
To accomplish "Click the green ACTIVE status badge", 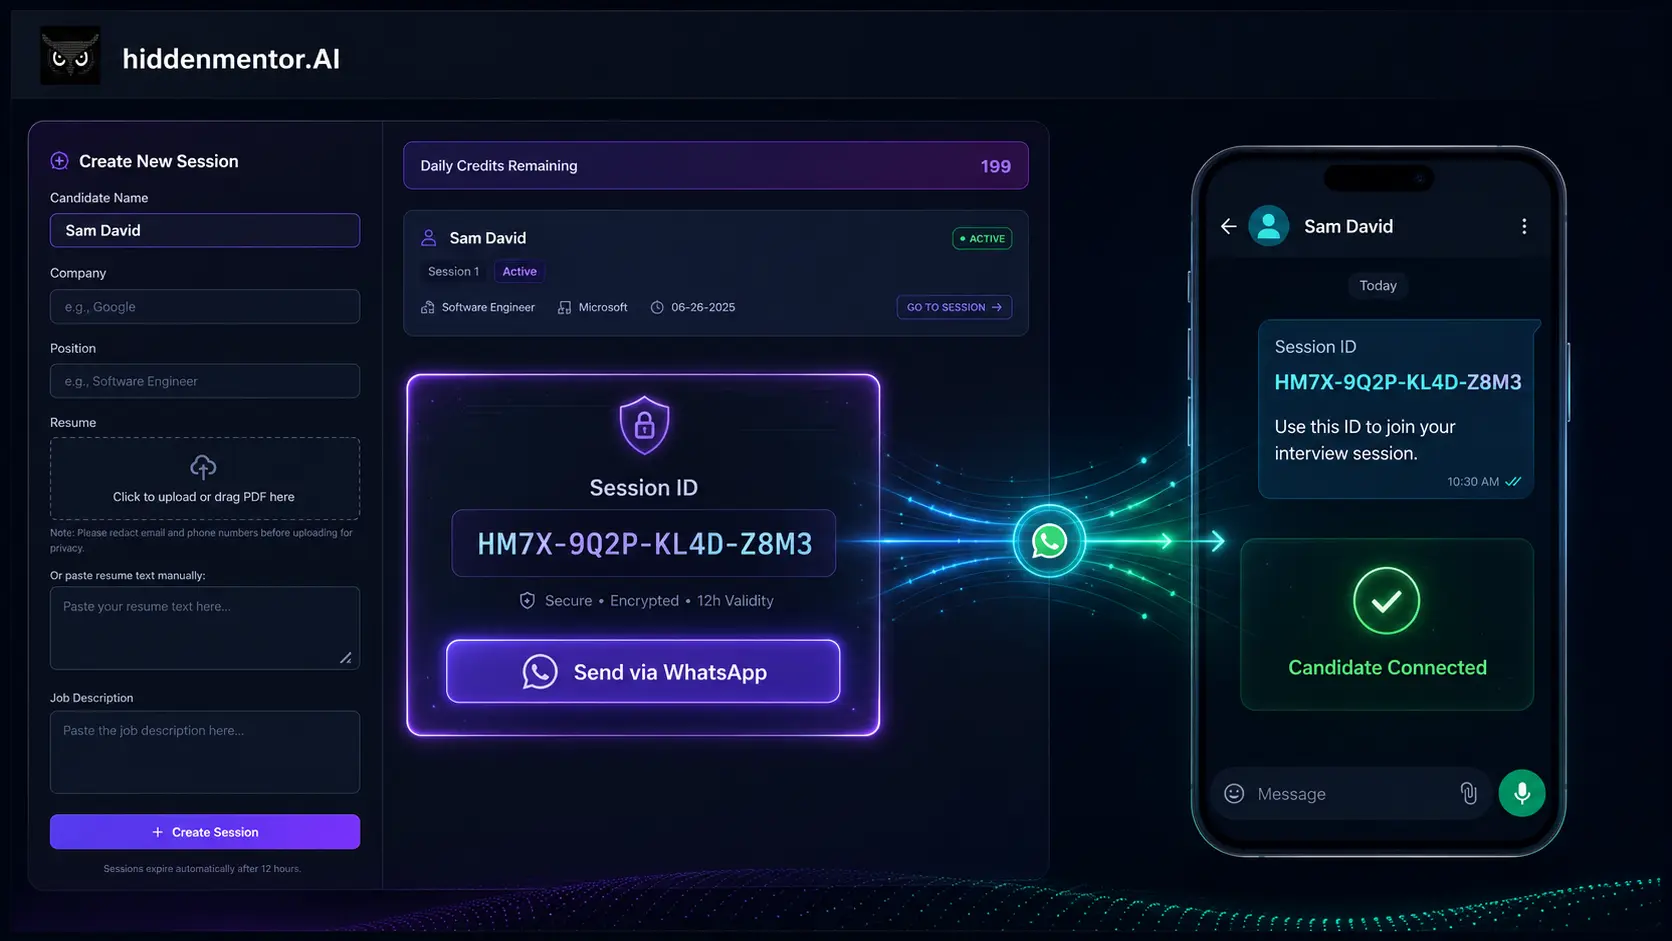I will [982, 239].
